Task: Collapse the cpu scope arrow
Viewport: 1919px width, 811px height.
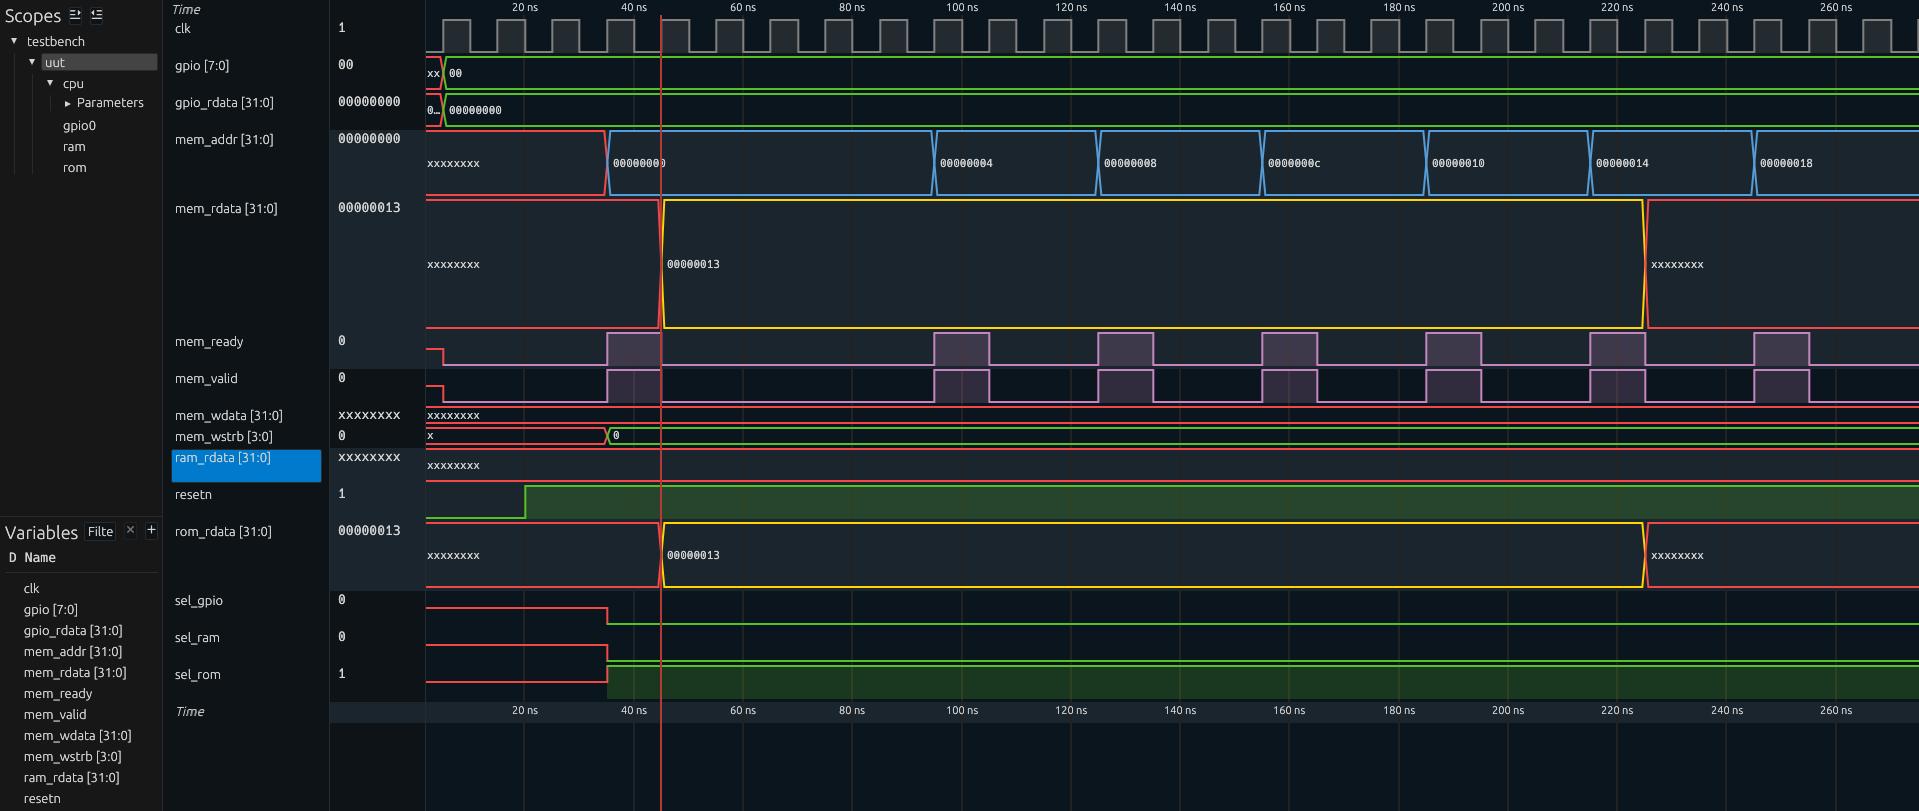Action: 50,83
